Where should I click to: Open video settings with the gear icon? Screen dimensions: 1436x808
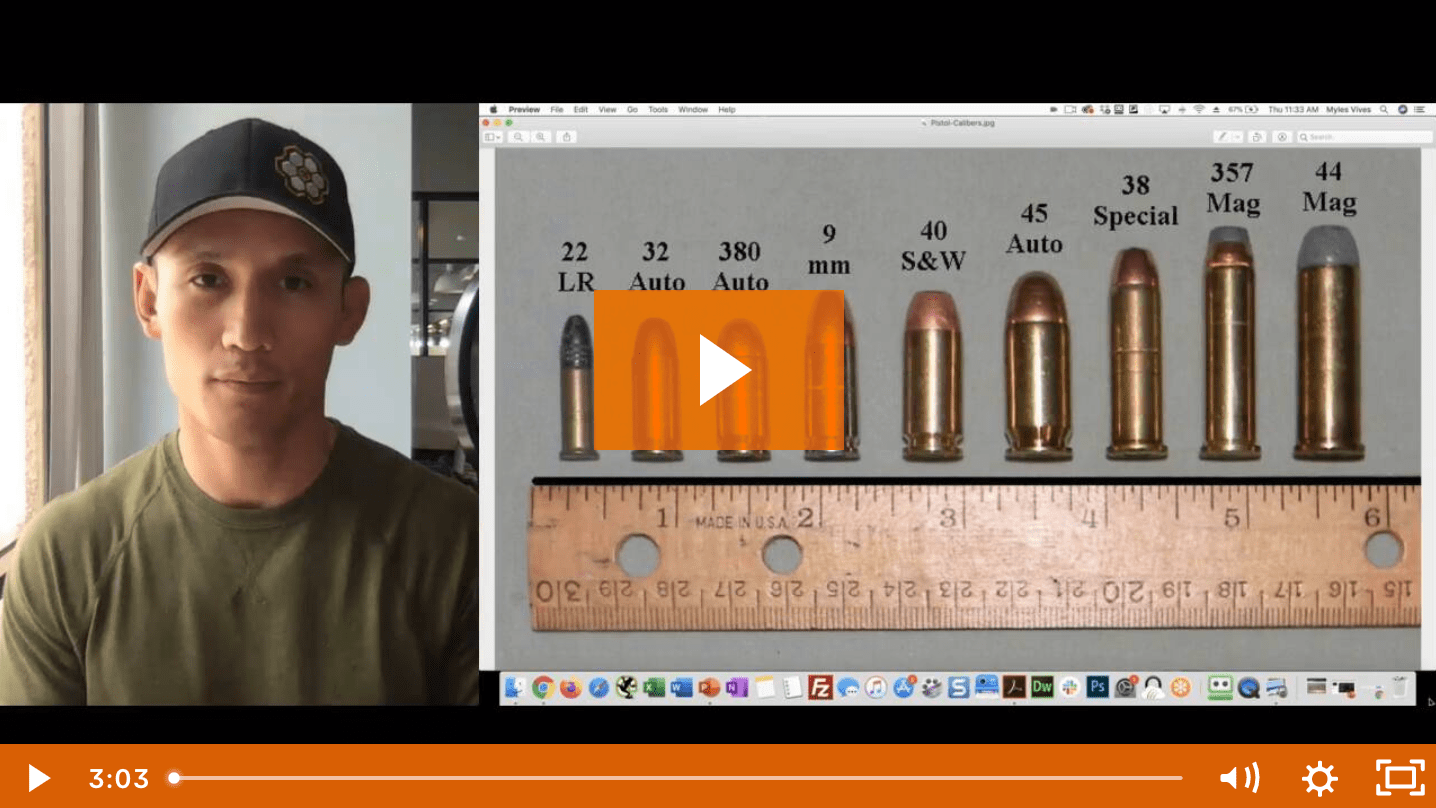coord(1319,778)
